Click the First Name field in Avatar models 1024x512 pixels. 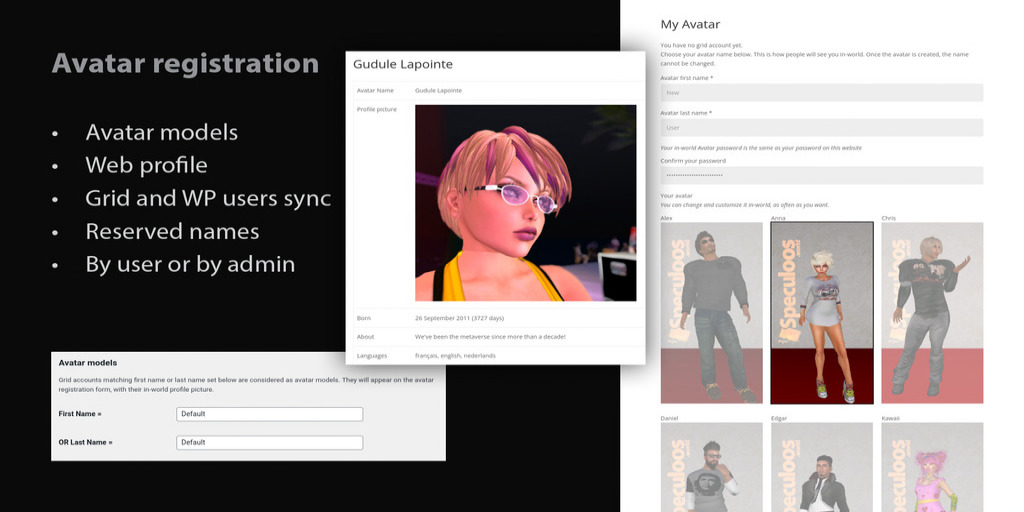click(270, 414)
